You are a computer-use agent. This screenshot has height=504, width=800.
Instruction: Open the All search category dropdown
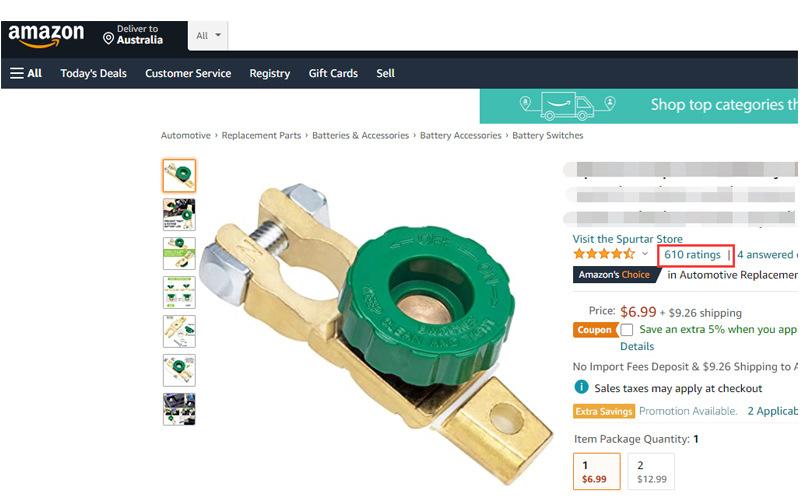(x=208, y=36)
